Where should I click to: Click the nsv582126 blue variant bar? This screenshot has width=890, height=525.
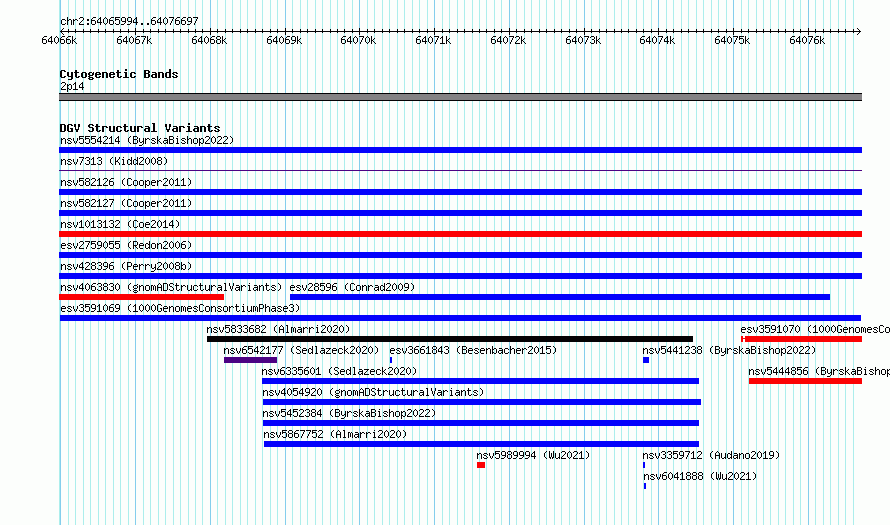[x=460, y=192]
